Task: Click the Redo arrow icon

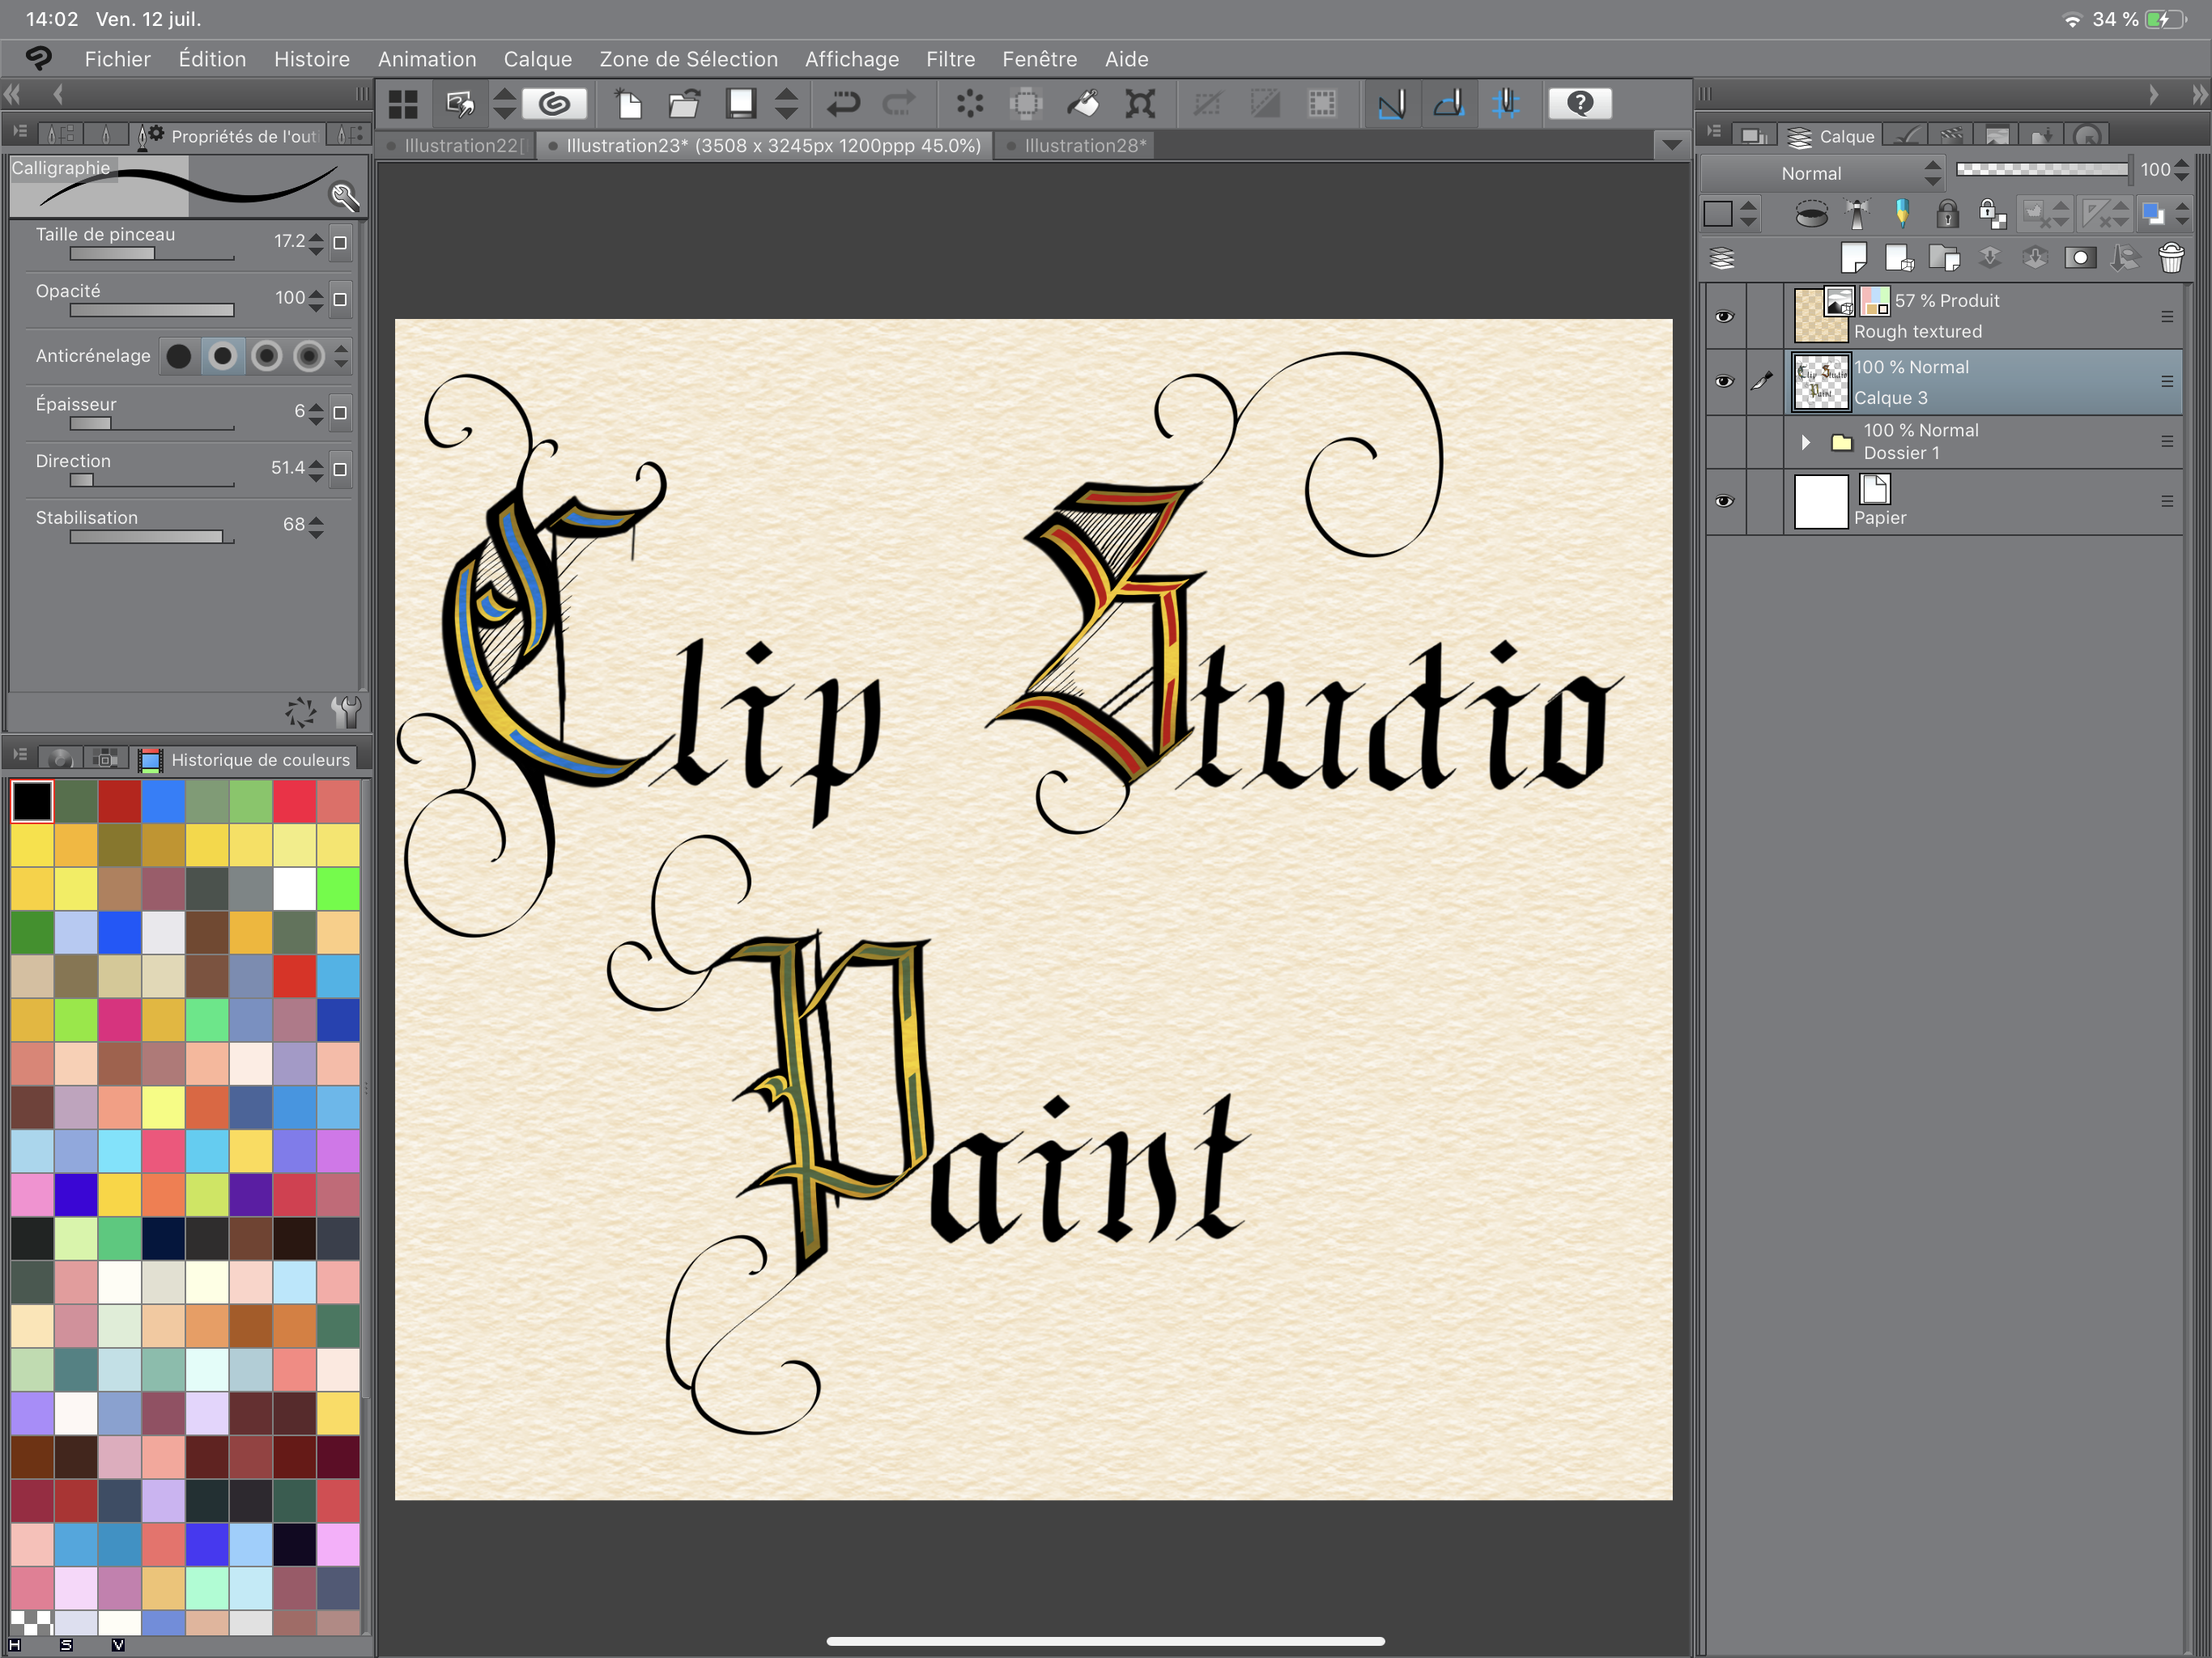Action: click(x=899, y=103)
